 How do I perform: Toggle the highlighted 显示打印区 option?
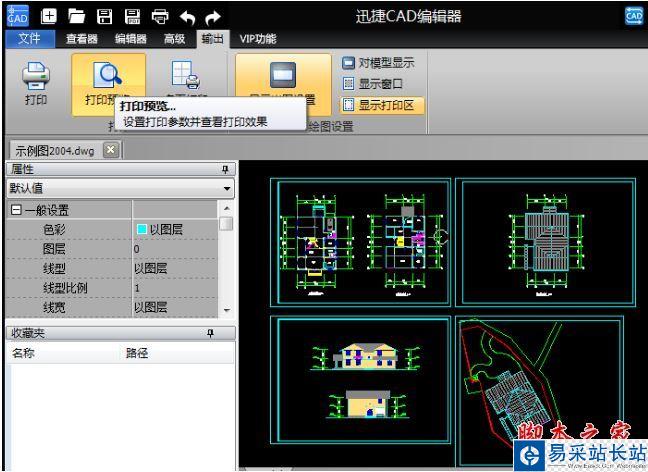coord(382,105)
